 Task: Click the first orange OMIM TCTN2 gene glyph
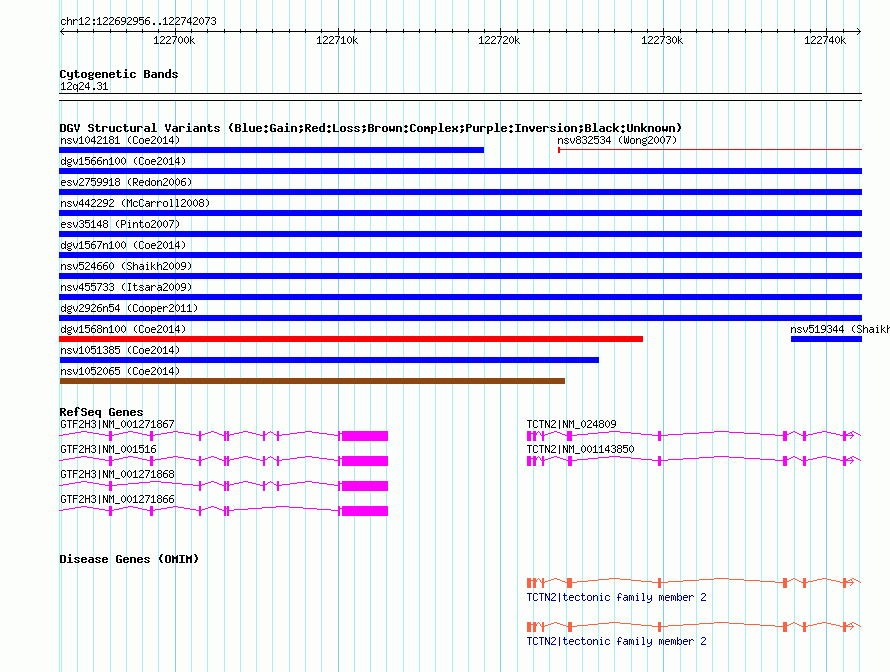pyautogui.click(x=694, y=582)
